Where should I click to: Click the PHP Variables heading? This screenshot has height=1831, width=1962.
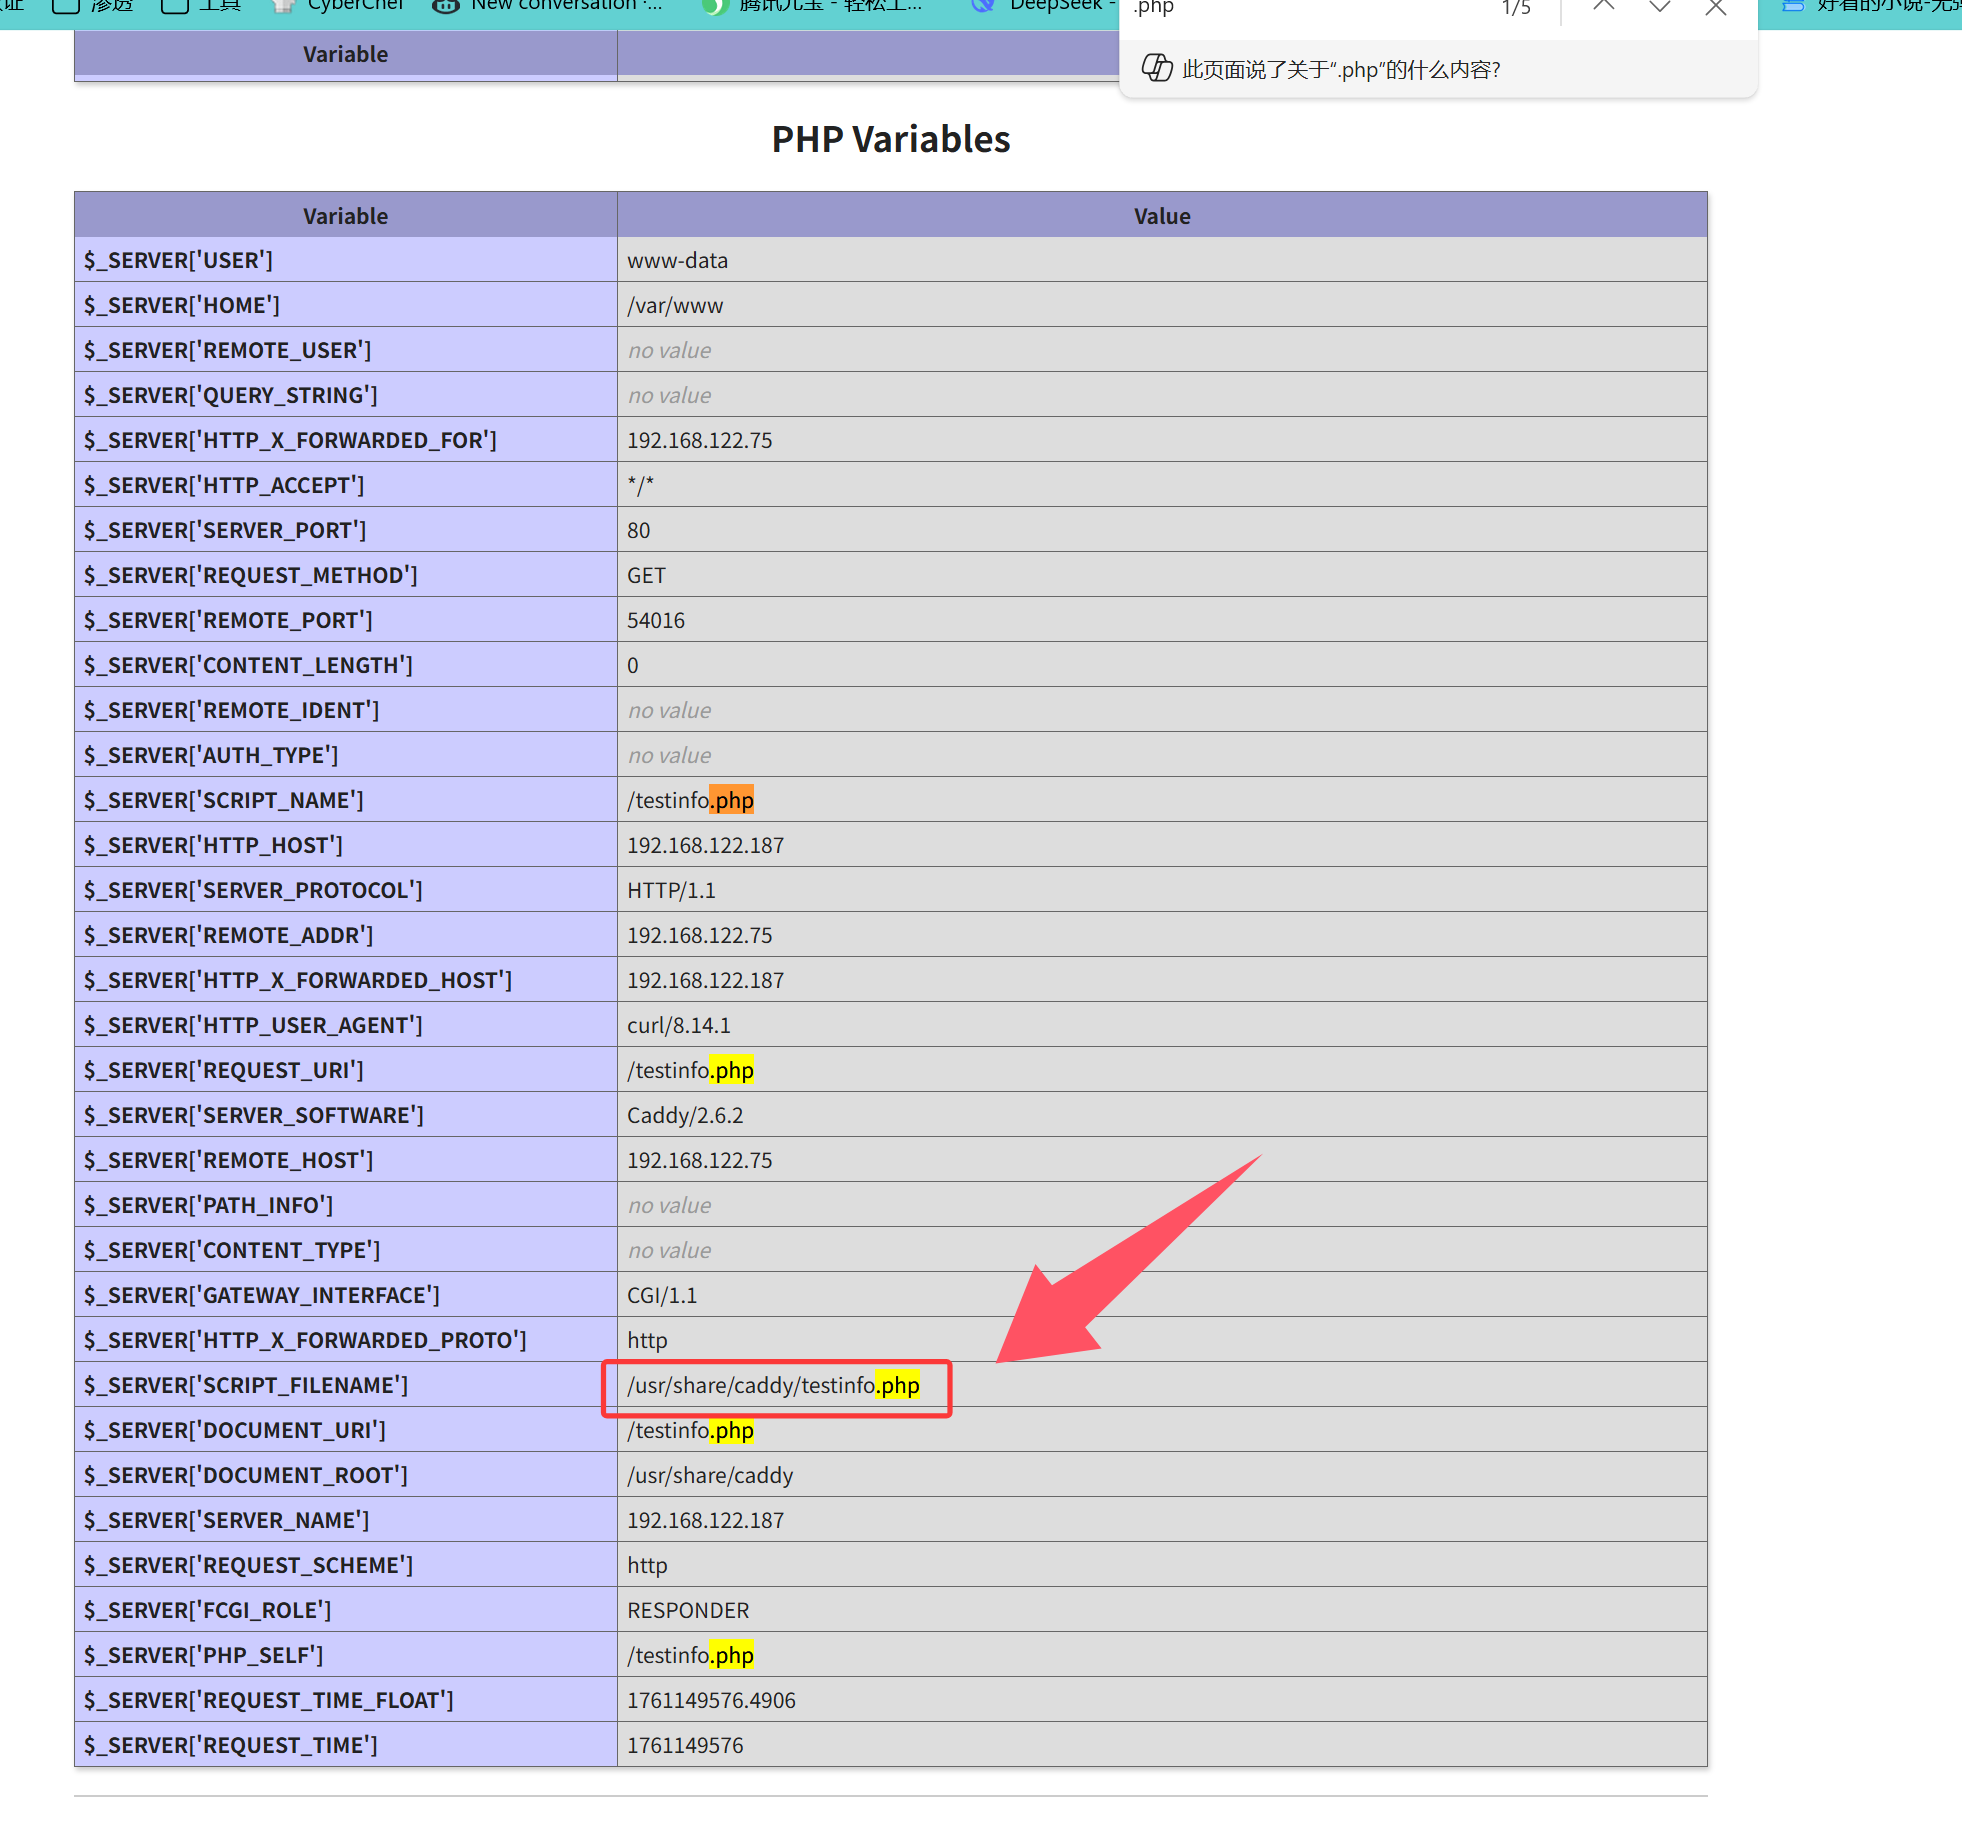pos(890,139)
